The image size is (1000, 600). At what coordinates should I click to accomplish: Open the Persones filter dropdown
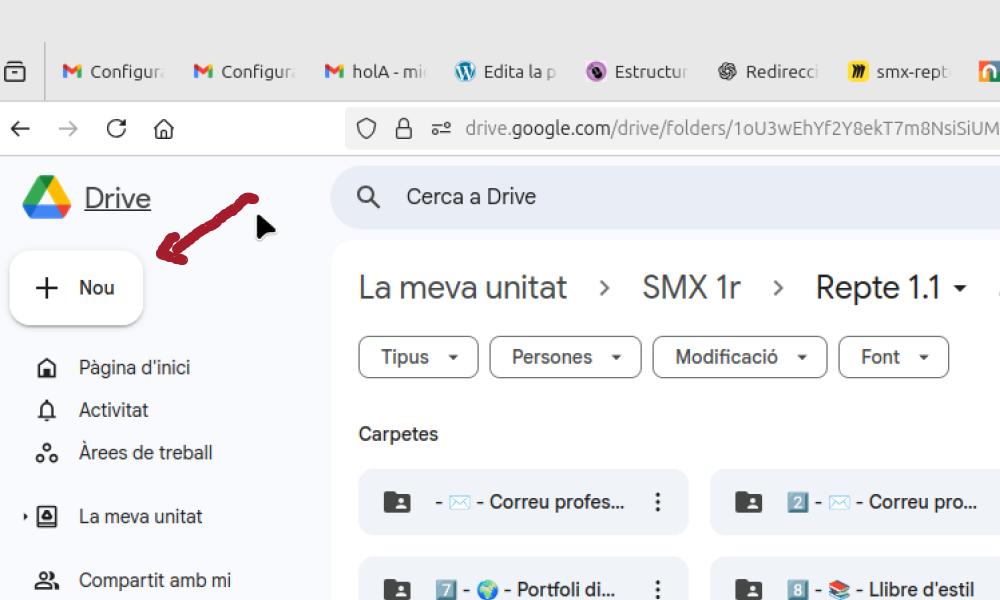click(565, 357)
